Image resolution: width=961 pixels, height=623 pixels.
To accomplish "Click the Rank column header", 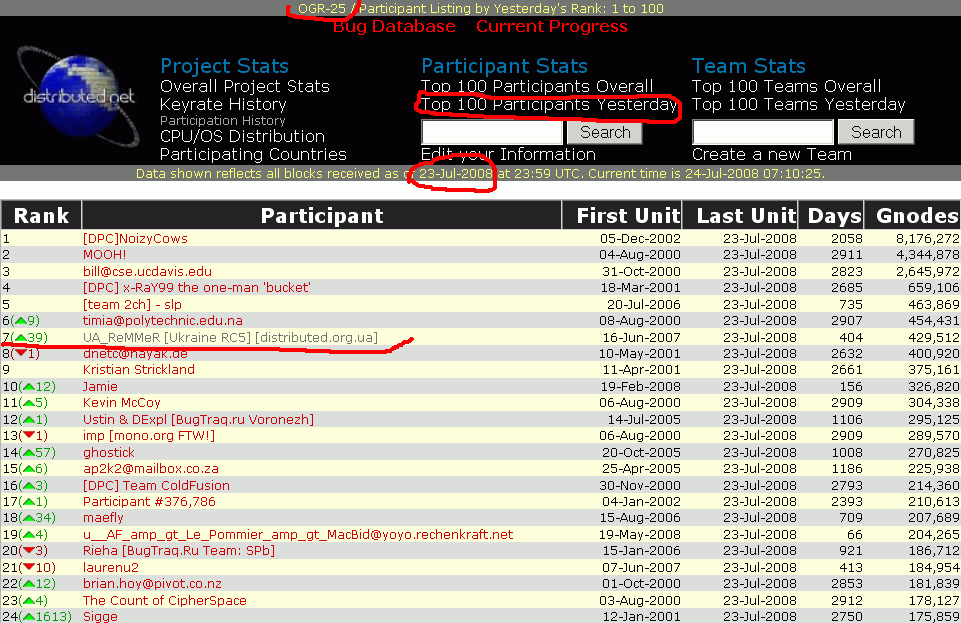I will click(x=41, y=216).
